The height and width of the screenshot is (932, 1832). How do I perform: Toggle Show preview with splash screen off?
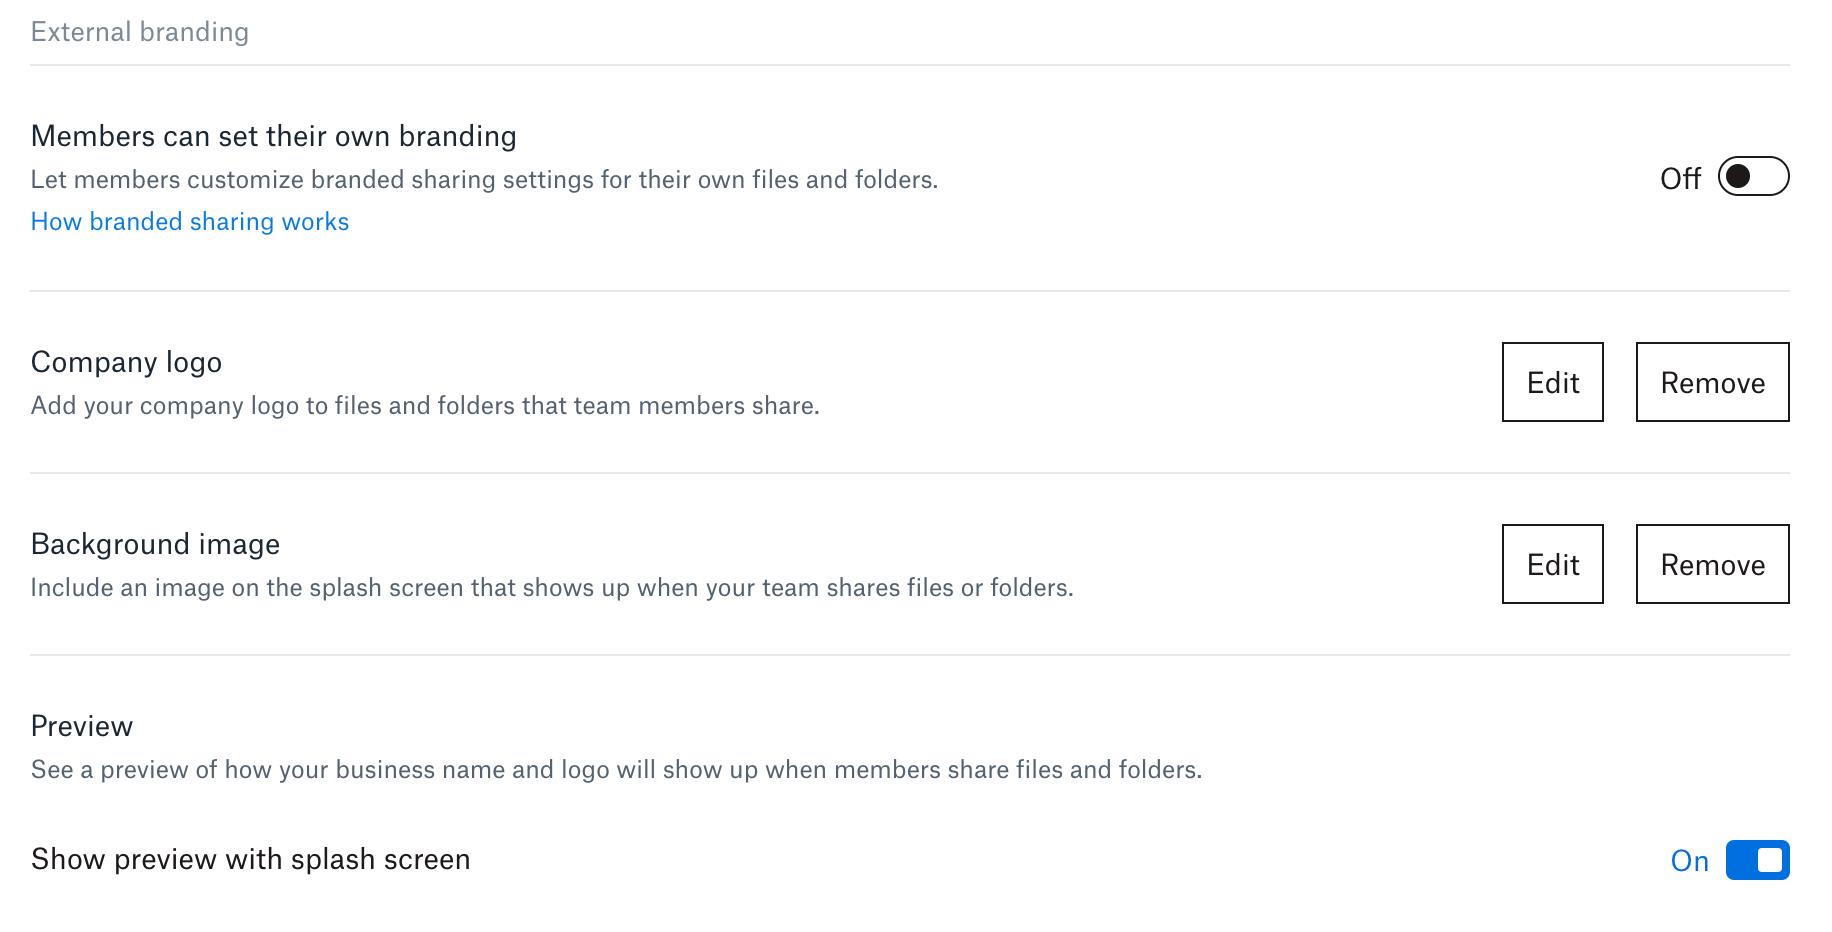click(x=1756, y=859)
